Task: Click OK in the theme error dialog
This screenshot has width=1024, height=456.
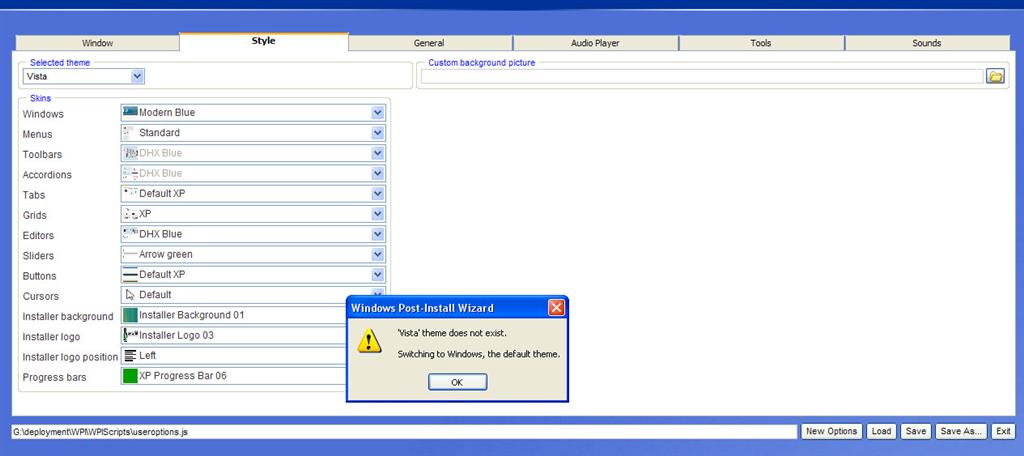Action: click(x=457, y=382)
